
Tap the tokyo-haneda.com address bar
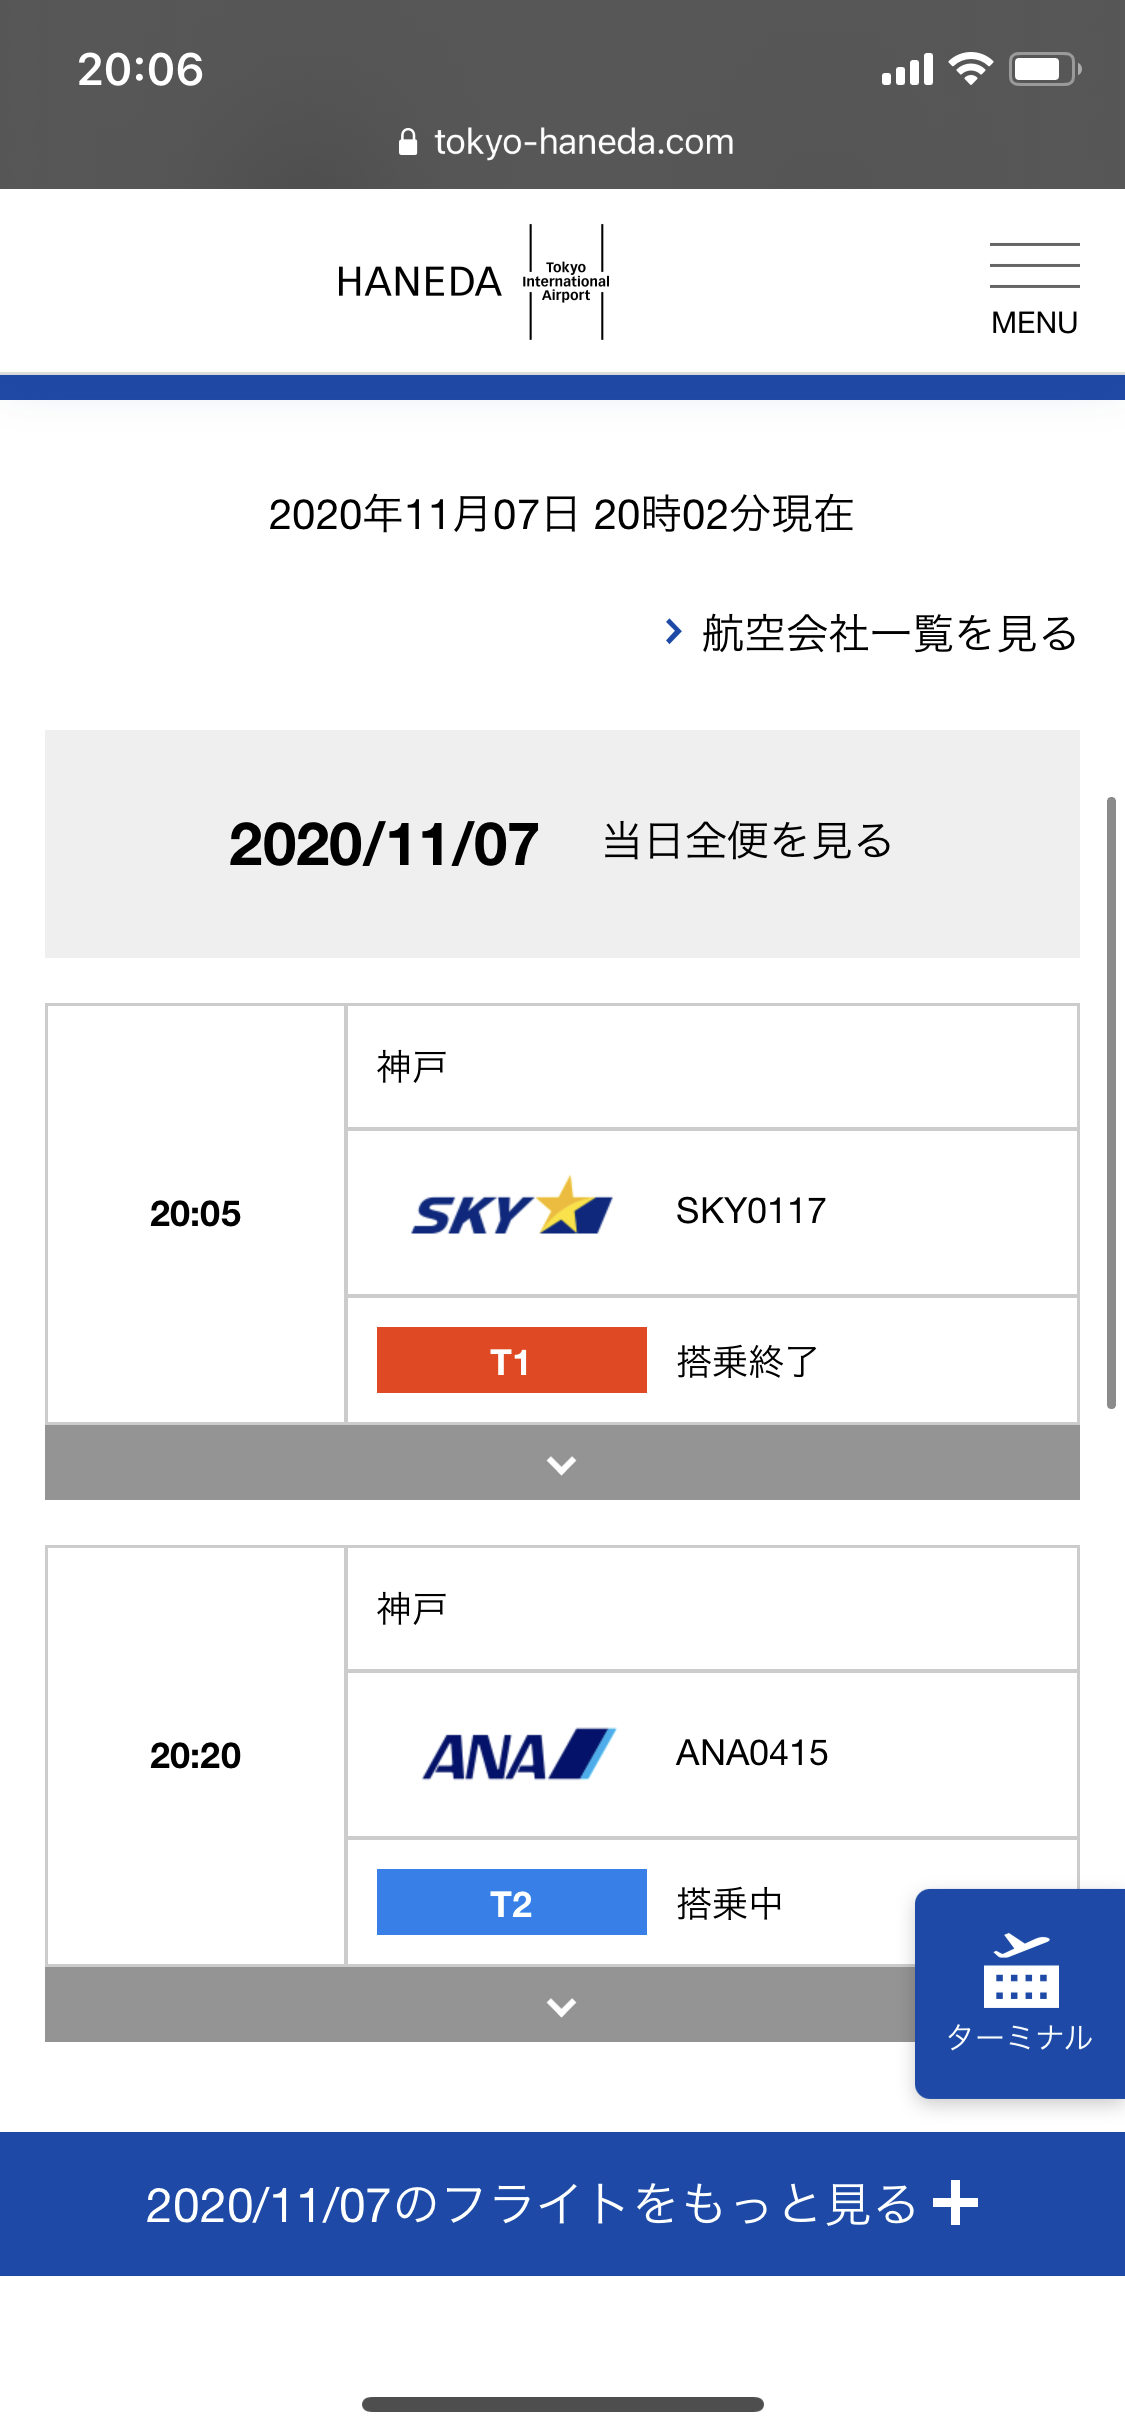click(584, 142)
